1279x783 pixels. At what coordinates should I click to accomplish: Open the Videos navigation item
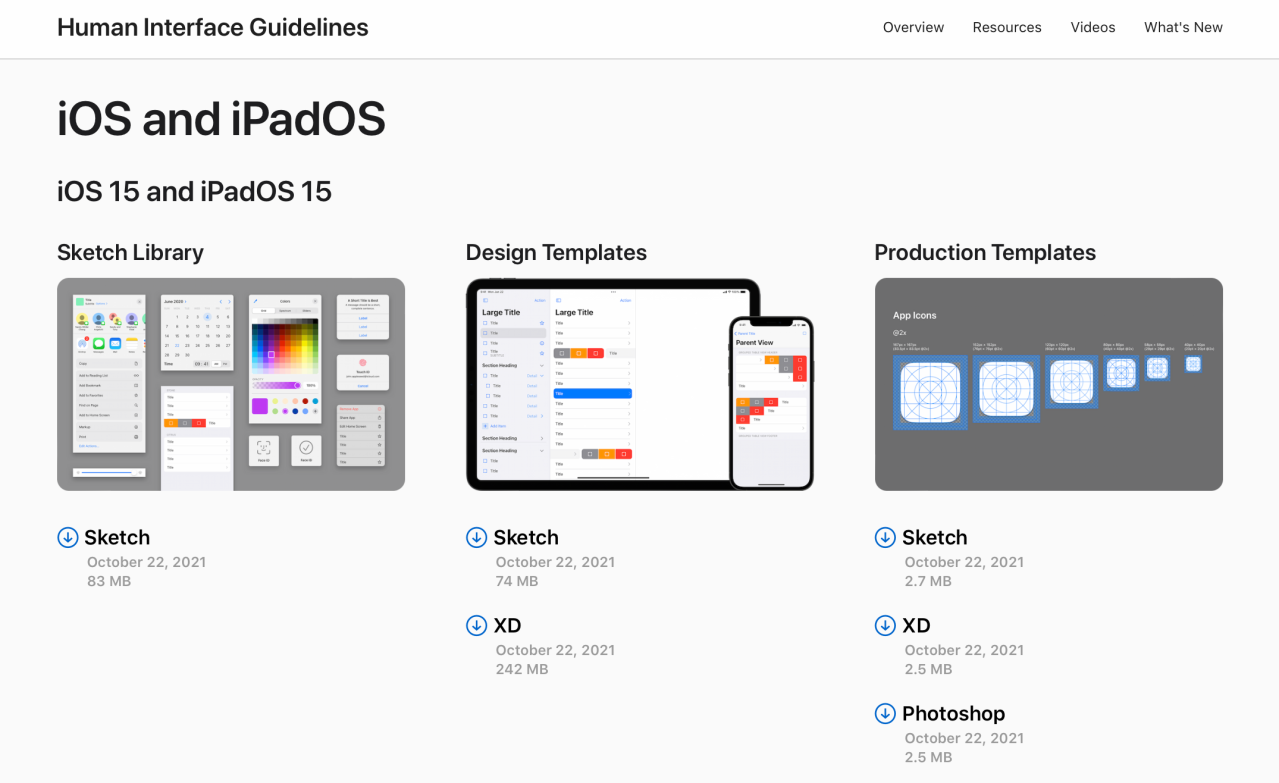(1093, 27)
